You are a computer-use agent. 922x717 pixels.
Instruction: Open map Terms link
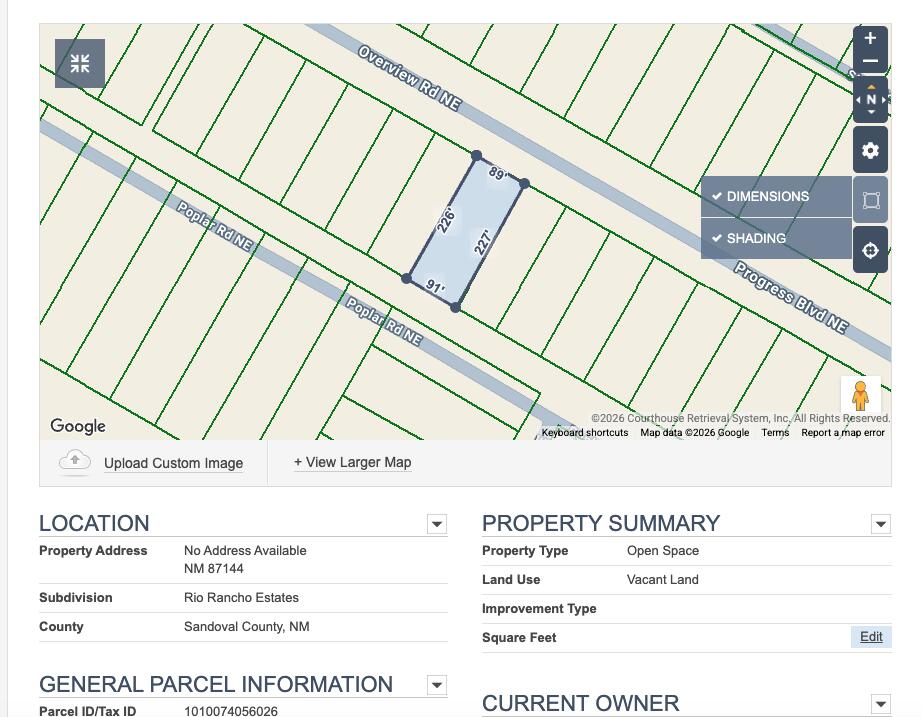pyautogui.click(x=775, y=432)
